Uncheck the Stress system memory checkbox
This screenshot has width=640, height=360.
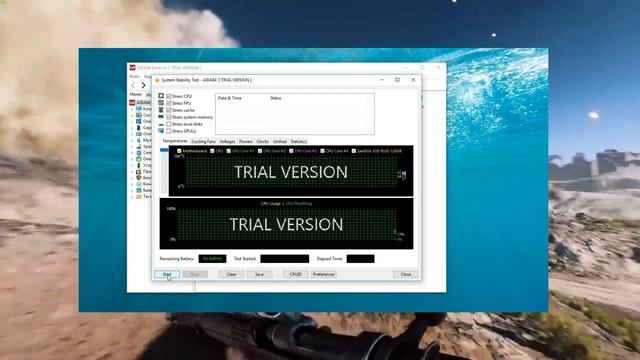click(x=169, y=117)
